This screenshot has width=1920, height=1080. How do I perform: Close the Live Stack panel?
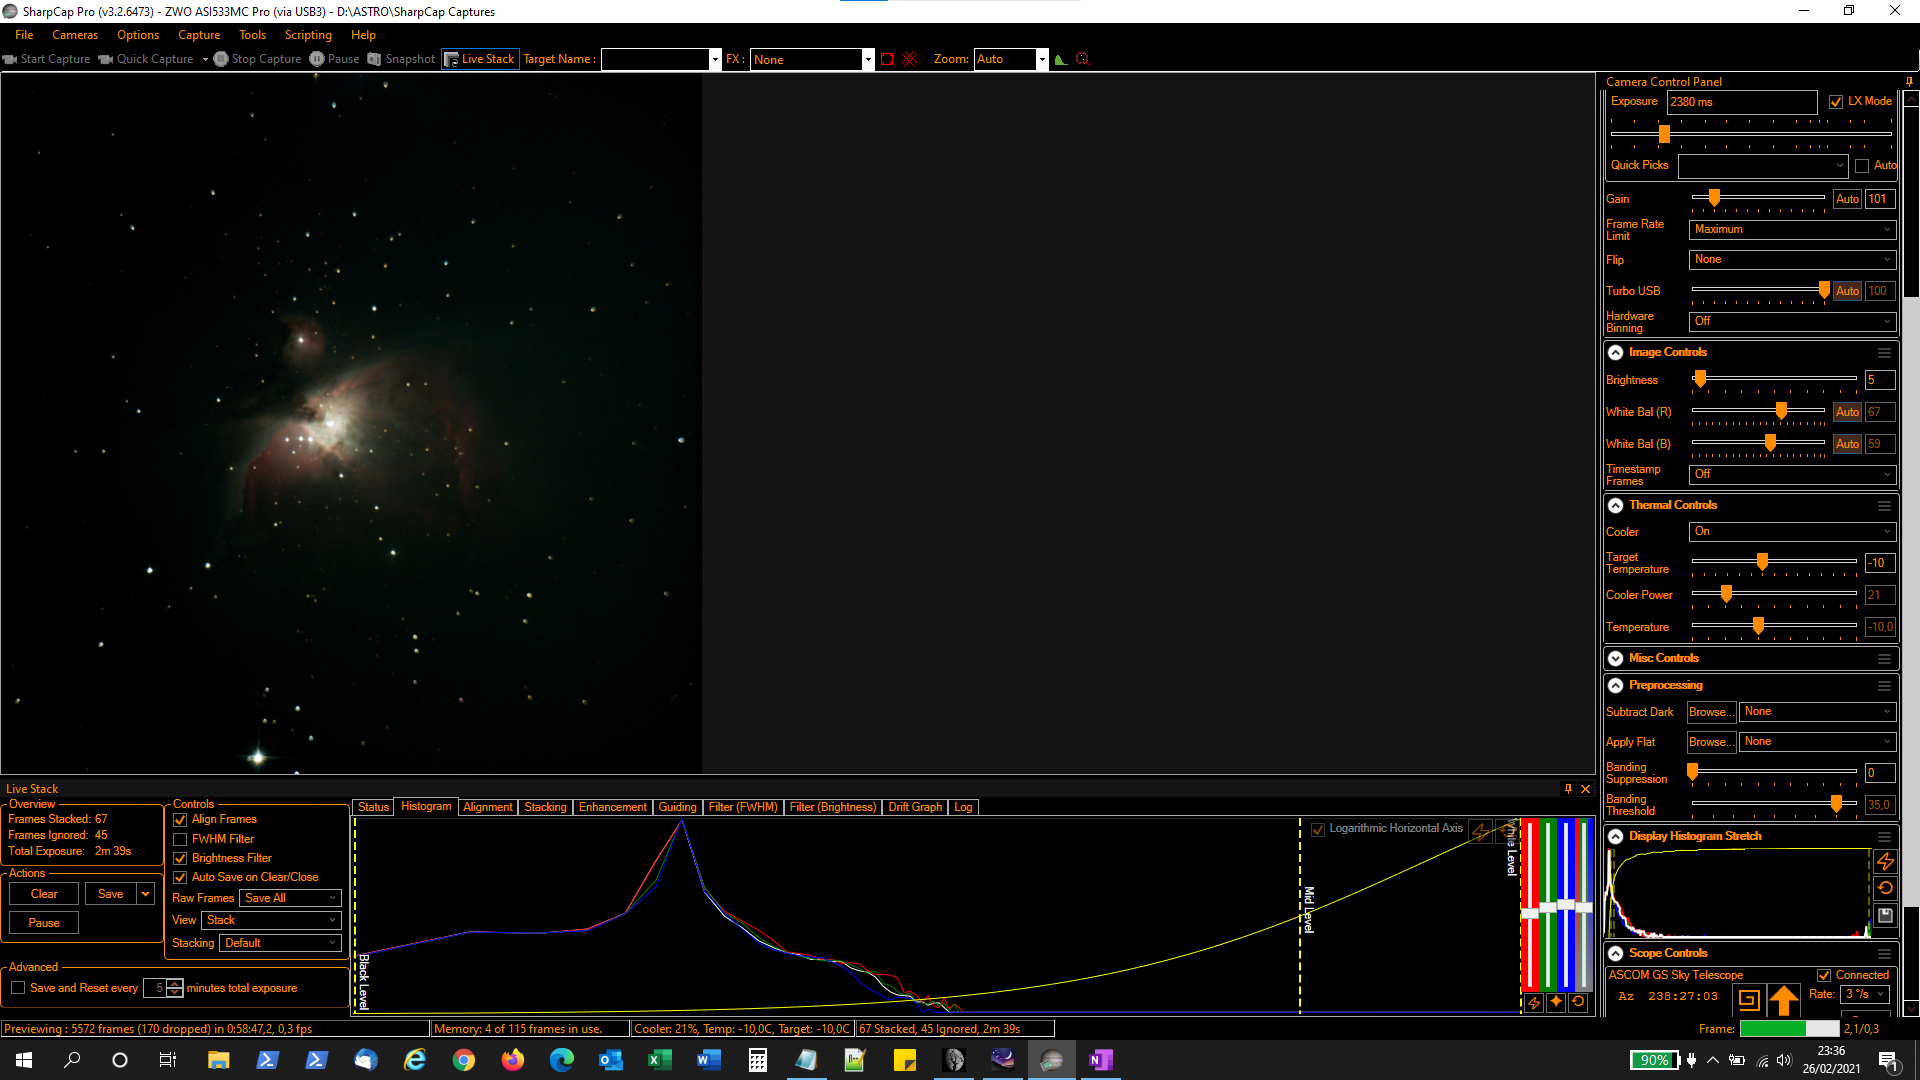(1585, 789)
